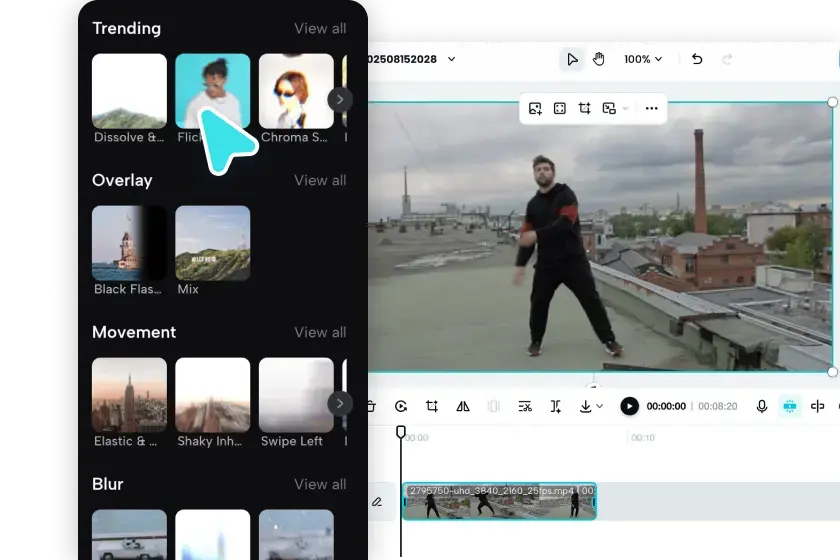
Task: Click the timeline playhead handle
Action: (x=401, y=432)
